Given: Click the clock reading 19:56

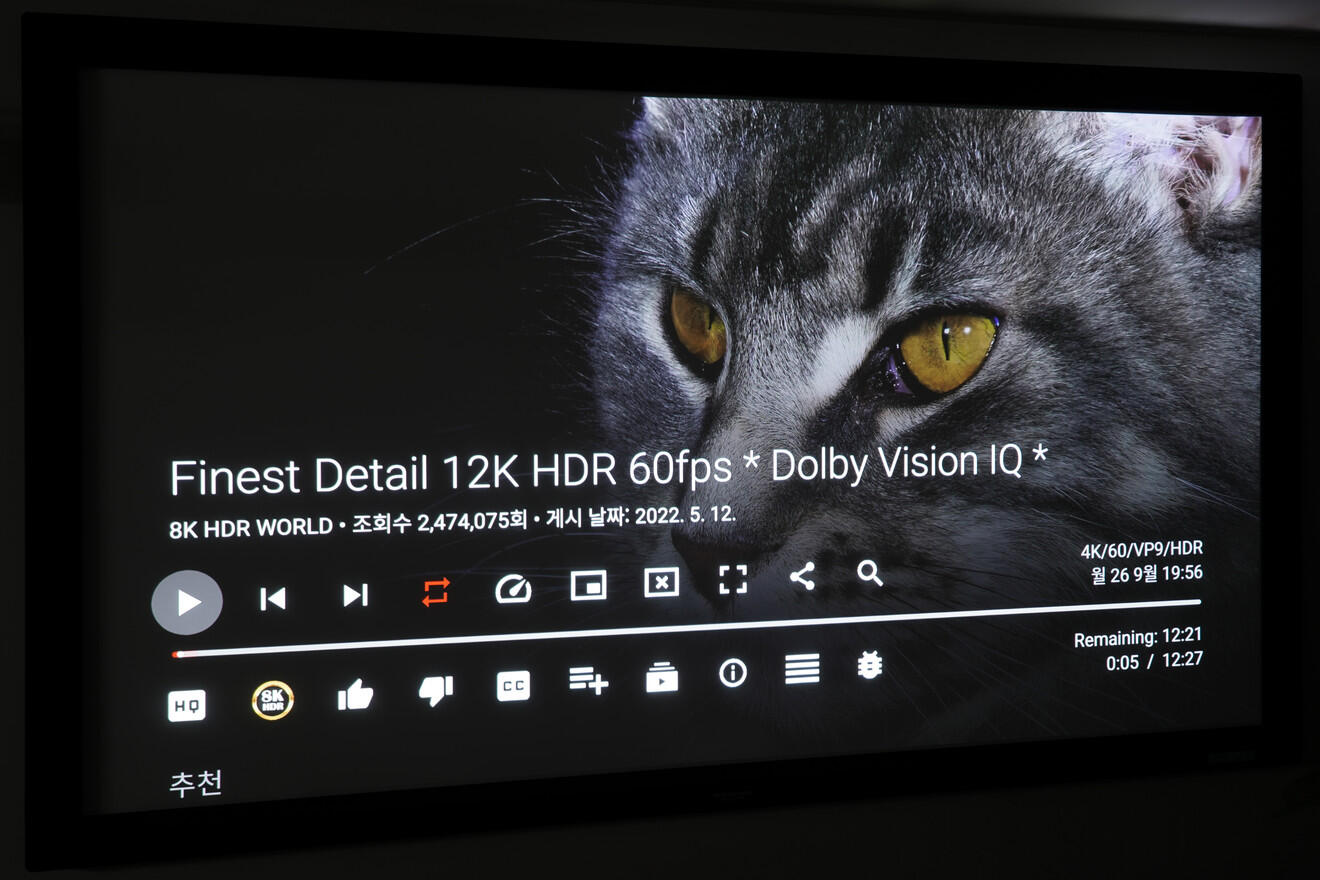Looking at the screenshot, I should (x=1179, y=573).
